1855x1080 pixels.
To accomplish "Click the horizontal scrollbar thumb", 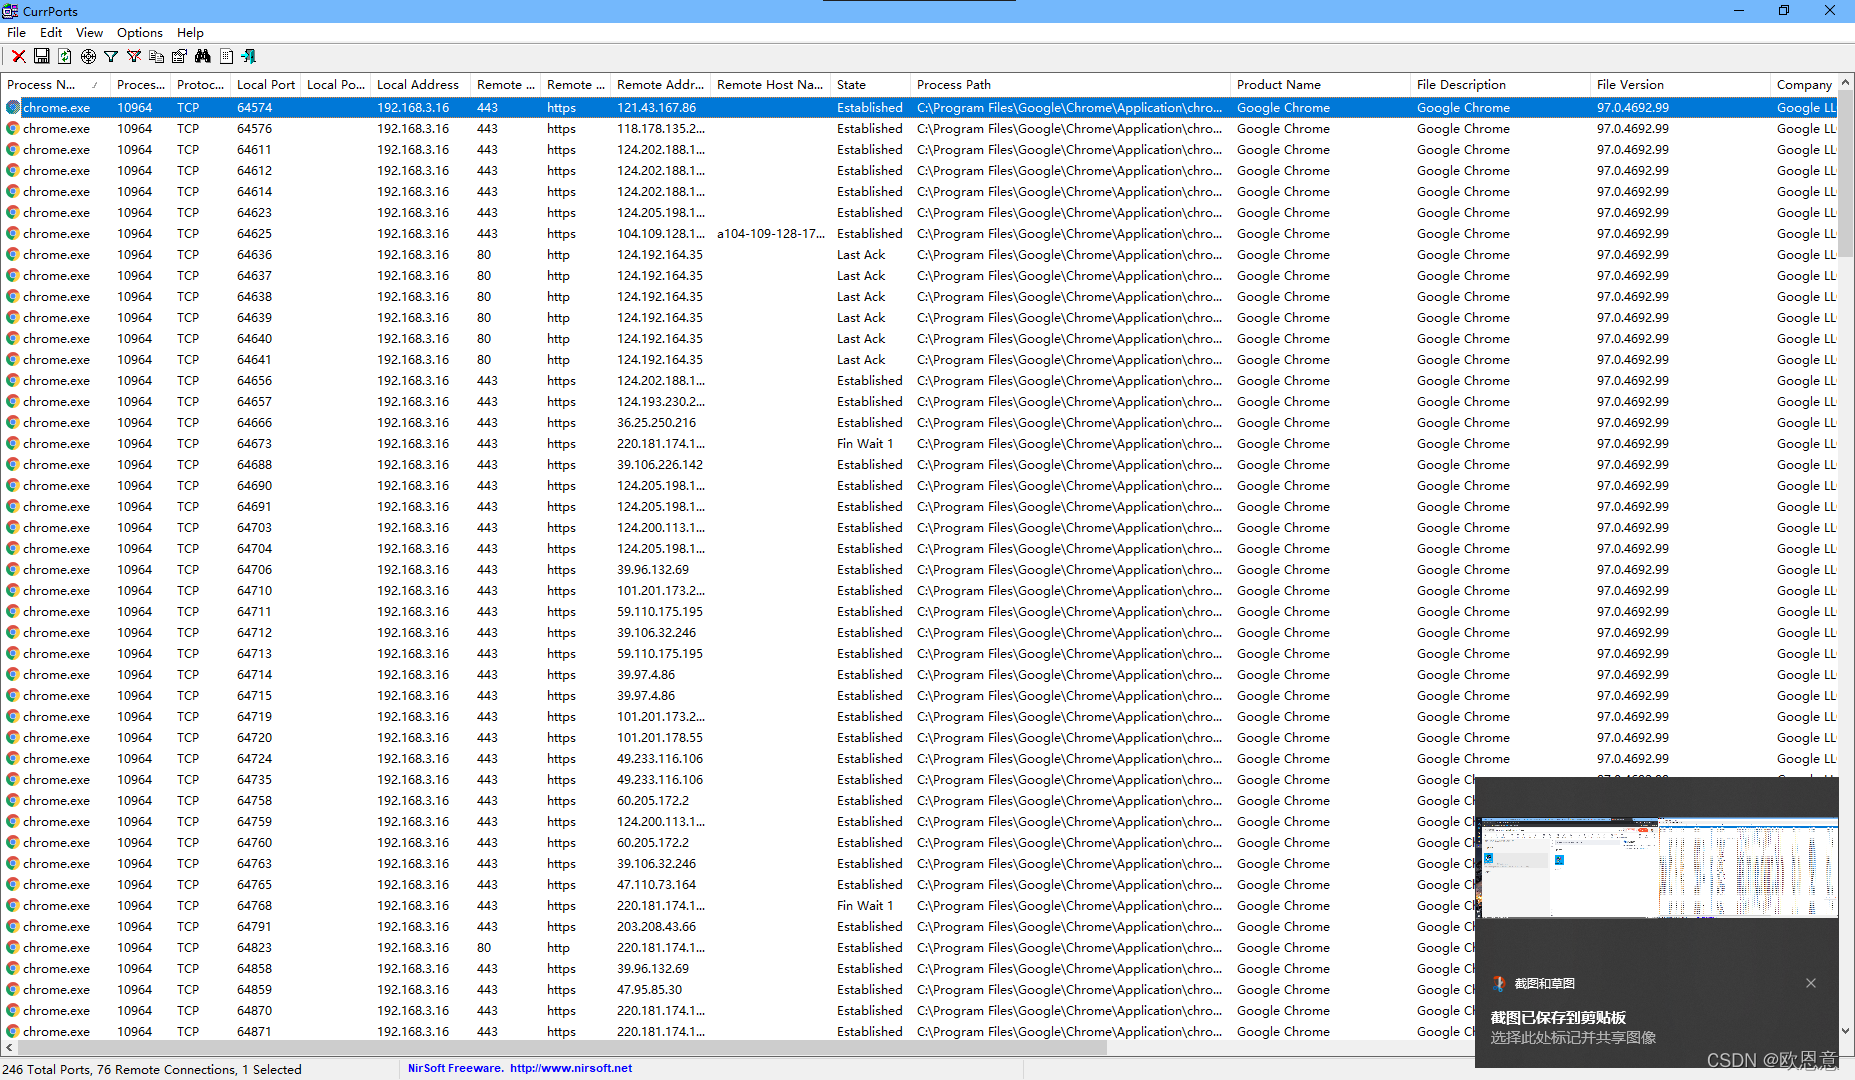I will tap(563, 1048).
